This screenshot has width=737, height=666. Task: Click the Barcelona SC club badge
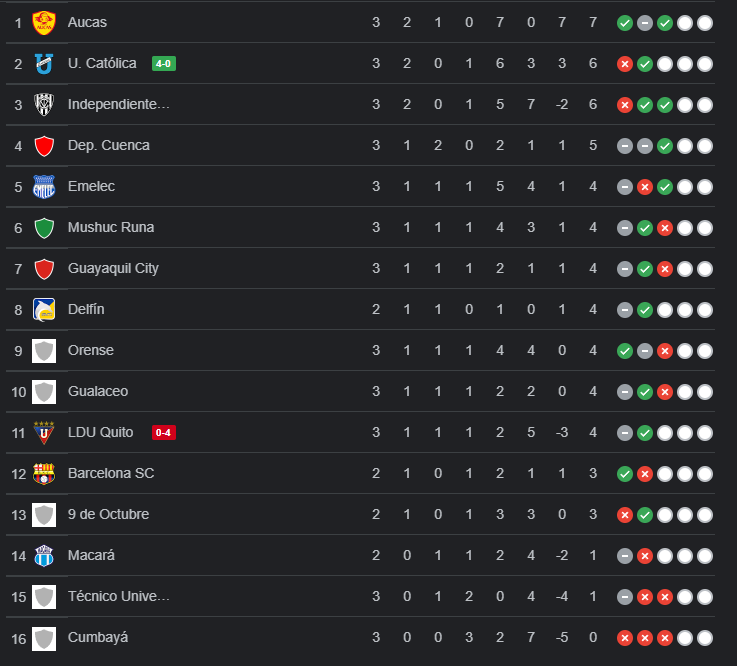tap(43, 474)
